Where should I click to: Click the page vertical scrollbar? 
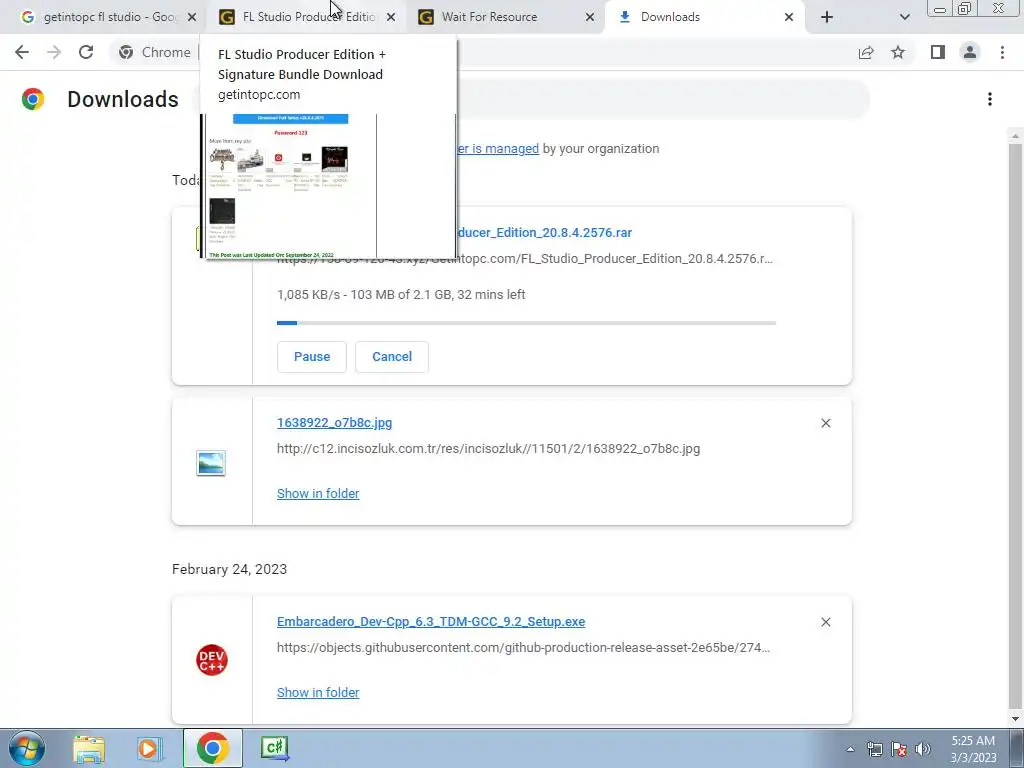(x=1015, y=428)
